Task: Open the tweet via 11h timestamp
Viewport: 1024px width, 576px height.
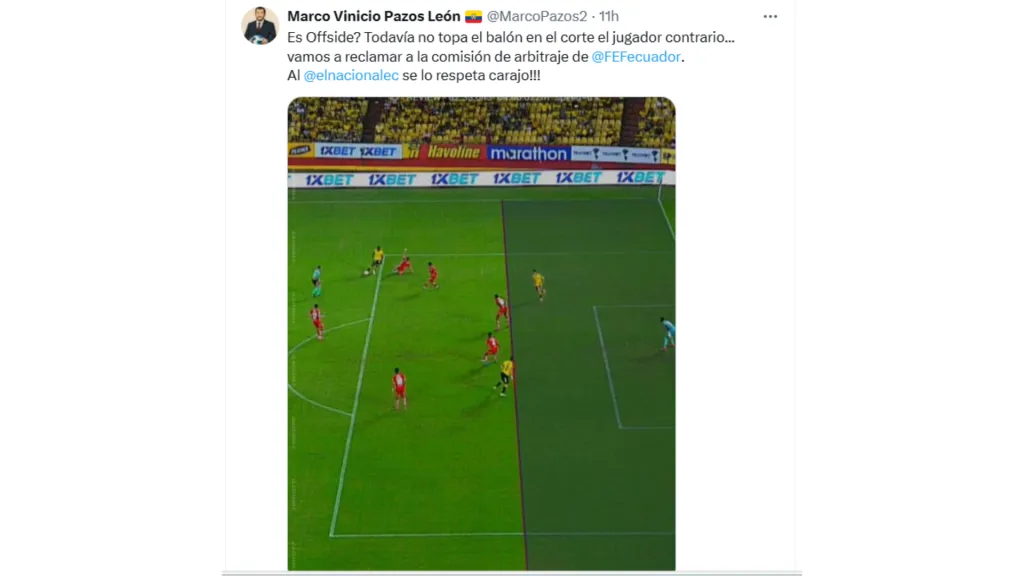Action: 609,16
